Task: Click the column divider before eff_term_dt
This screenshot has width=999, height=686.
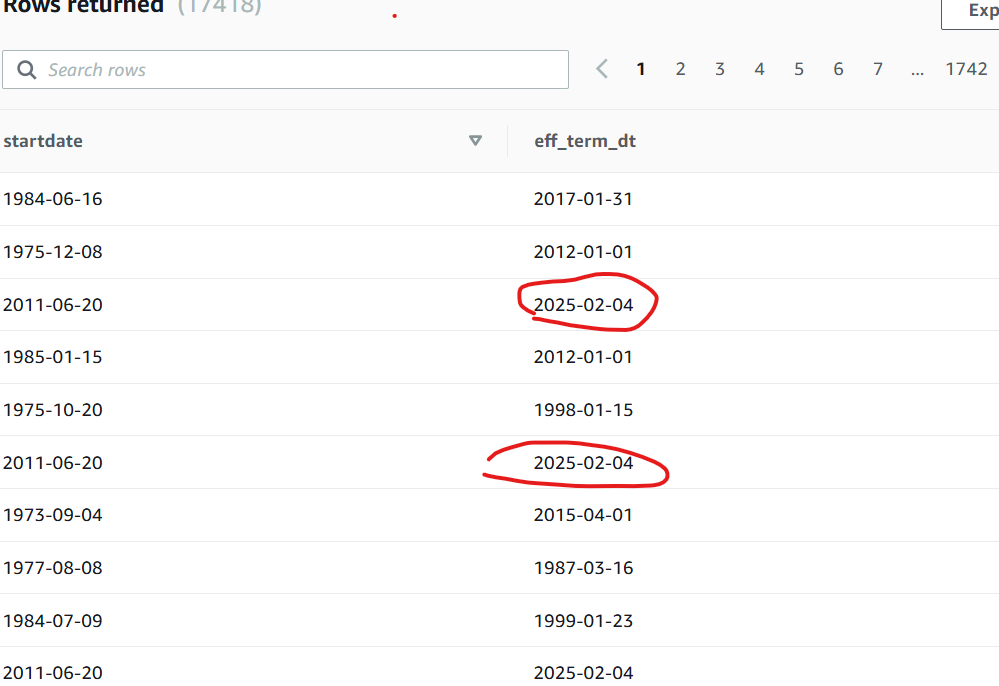Action: coord(507,141)
